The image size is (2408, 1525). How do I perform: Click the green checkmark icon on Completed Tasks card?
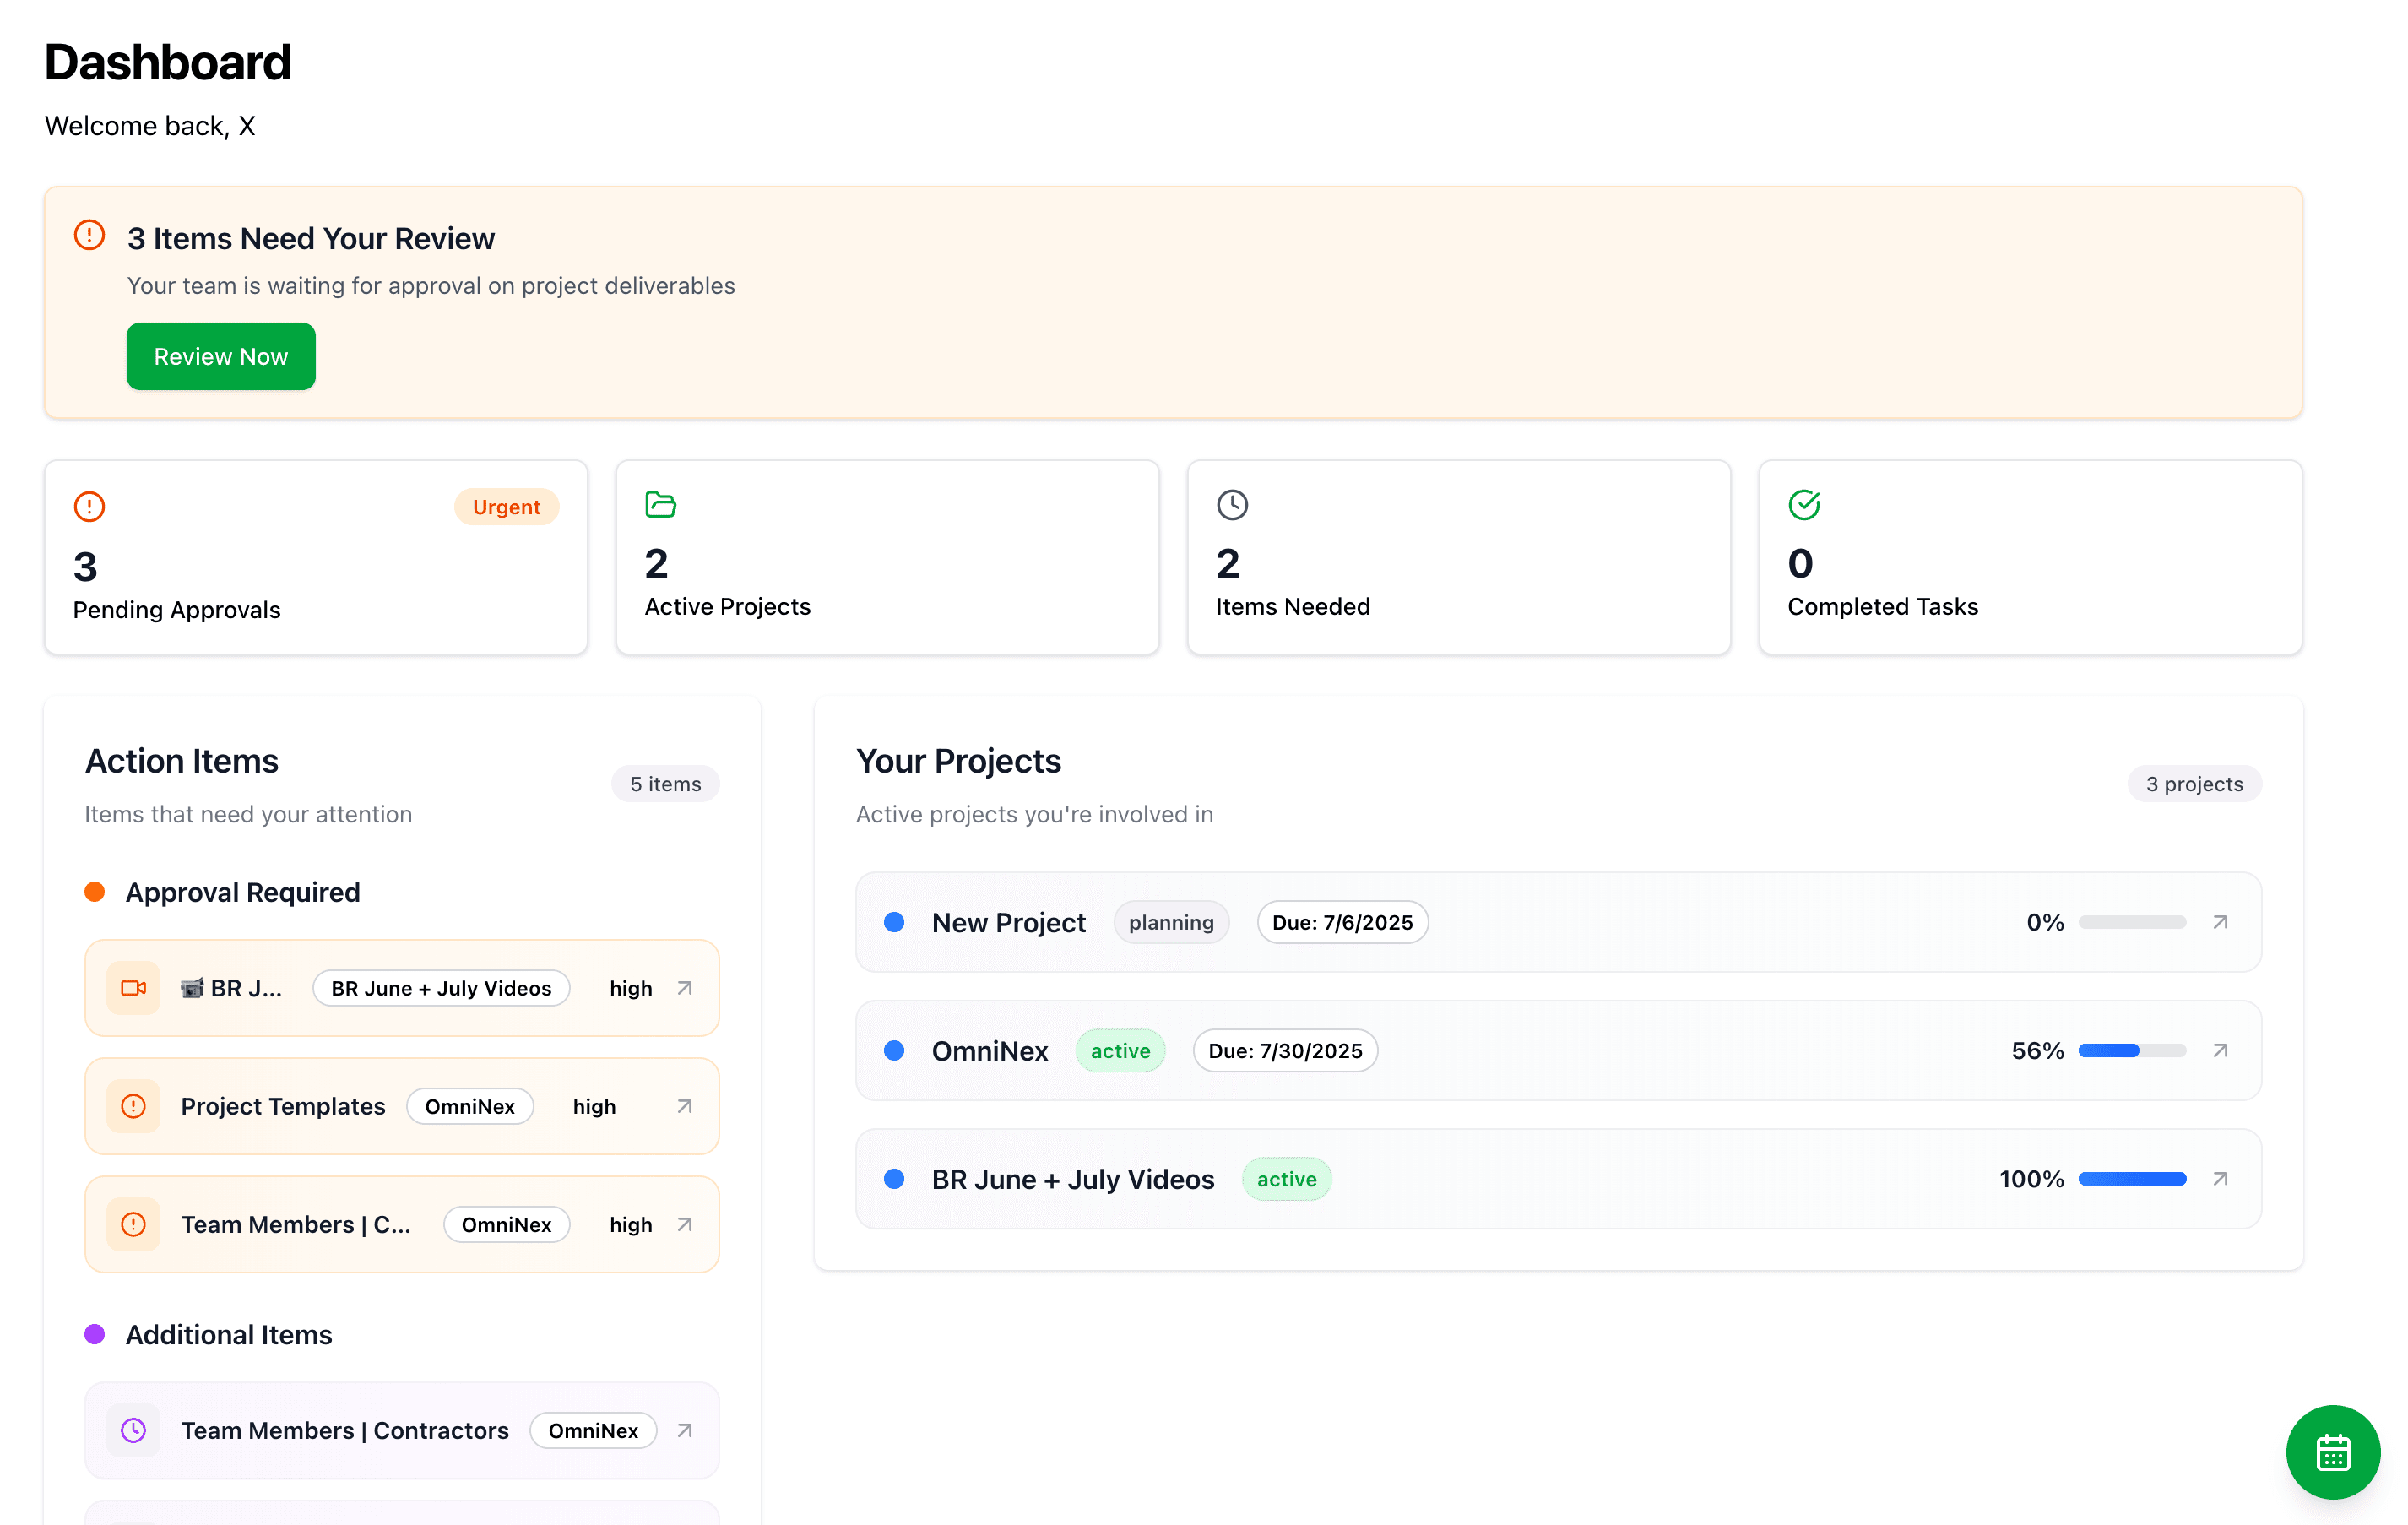click(1803, 505)
